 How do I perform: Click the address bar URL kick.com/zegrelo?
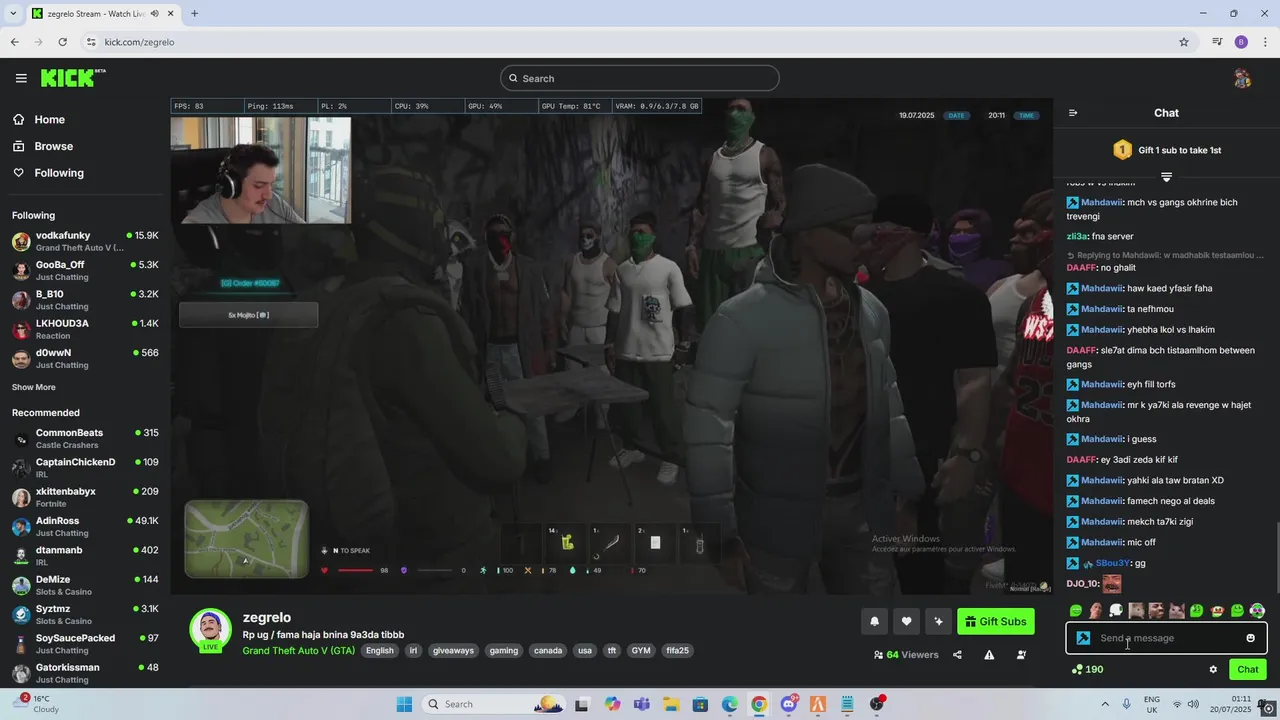click(139, 42)
